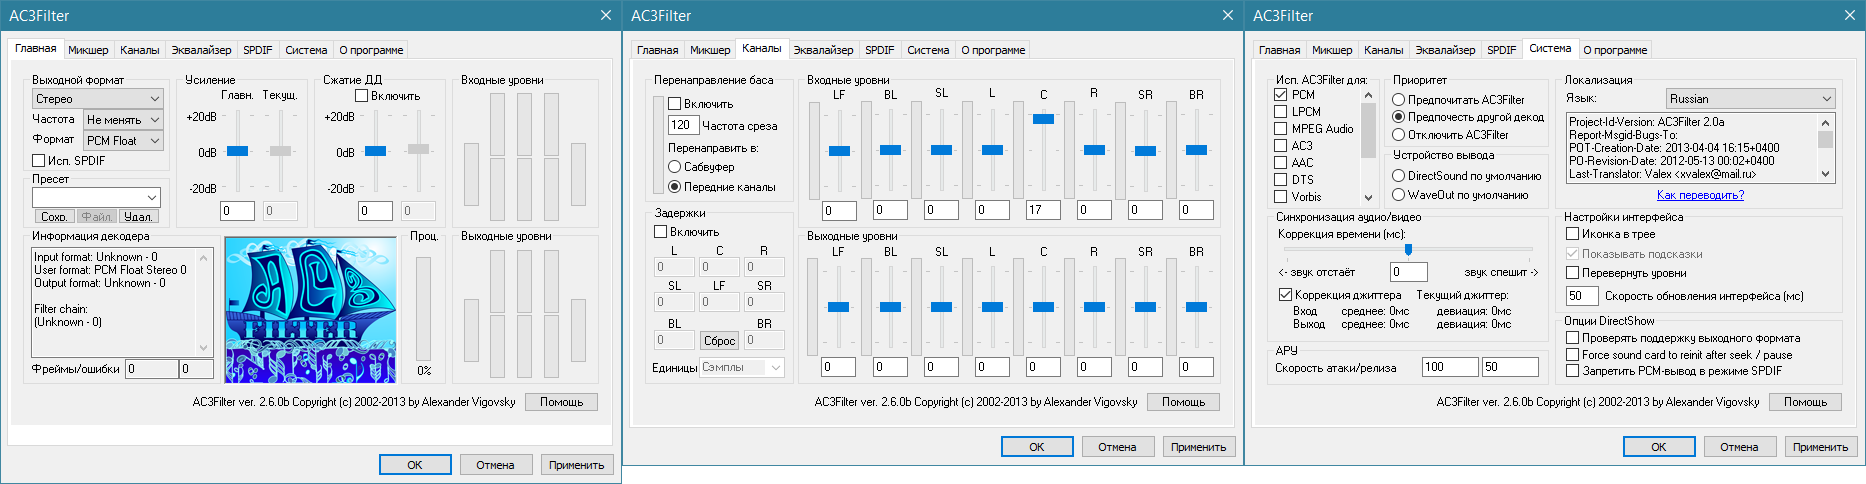Choose DirectSound по умолчанию output
Image resolution: width=1866 pixels, height=484 pixels.
[x=1467, y=176]
